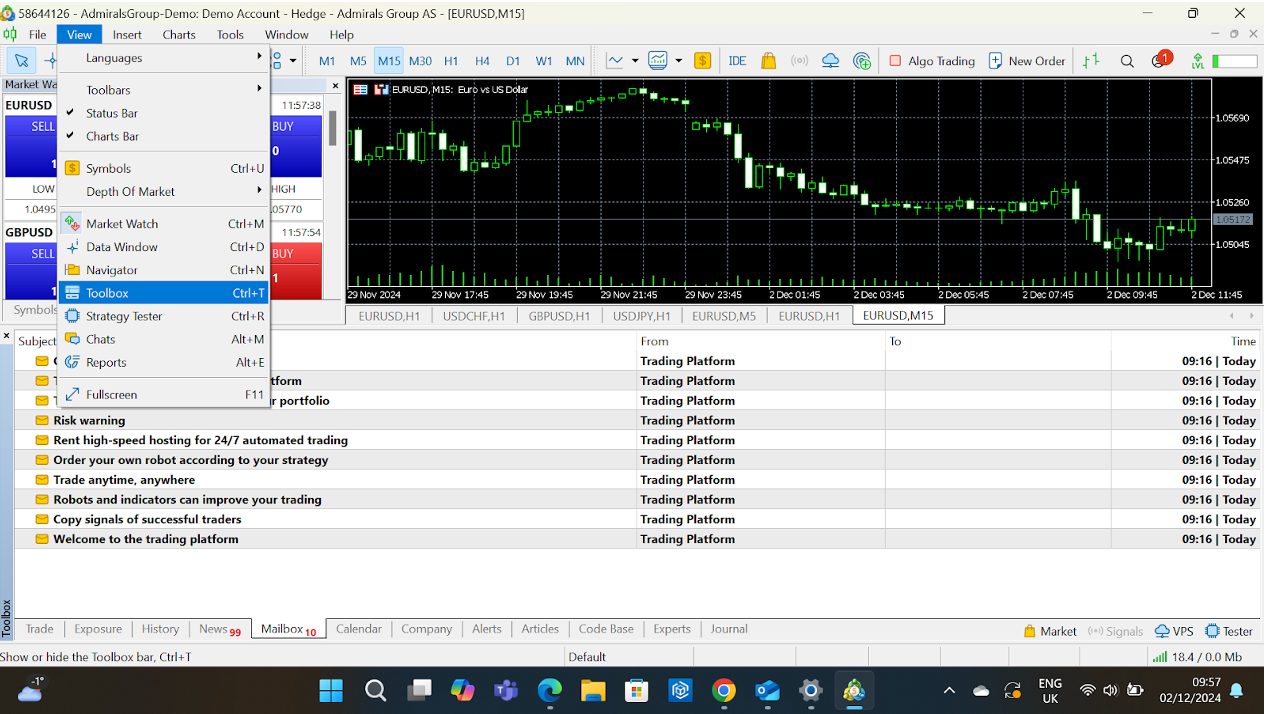Select the cursor arrow tool in toolbar
Viewport: 1270px width, 714px height.
(x=21, y=61)
